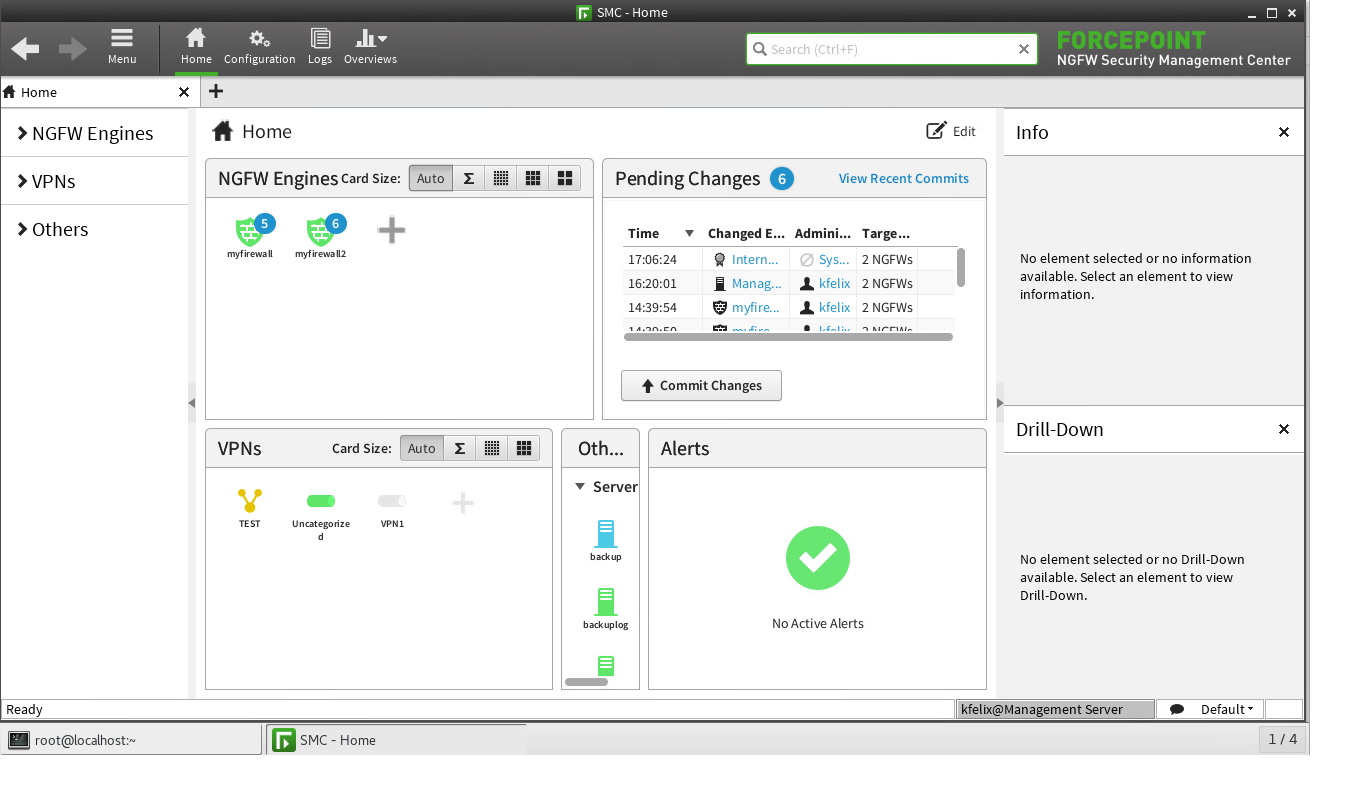Set NGFW Engines card size to Auto
1357x808 pixels.
point(430,177)
